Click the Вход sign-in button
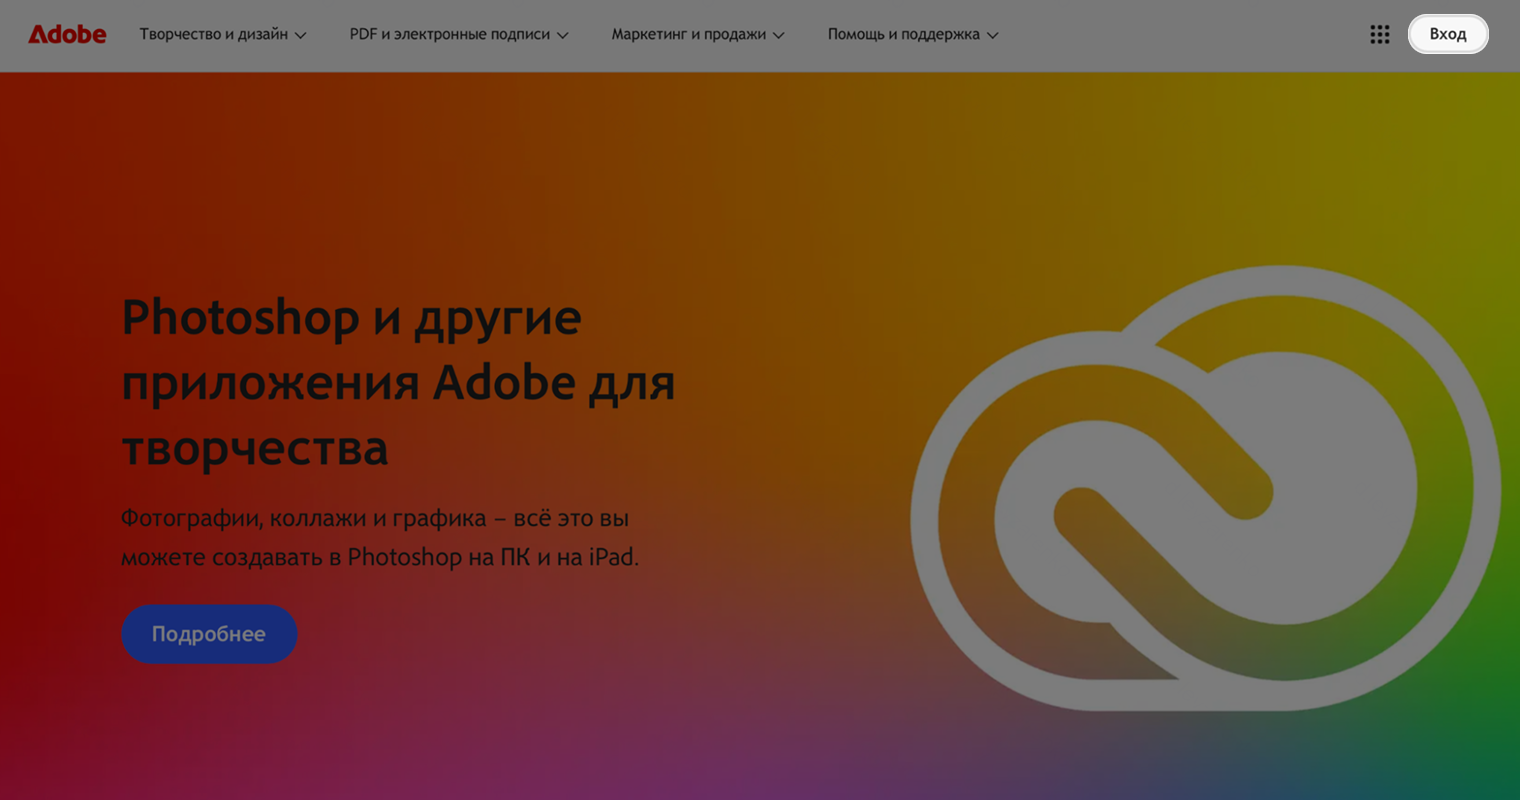The width and height of the screenshot is (1520, 800). click(1448, 34)
